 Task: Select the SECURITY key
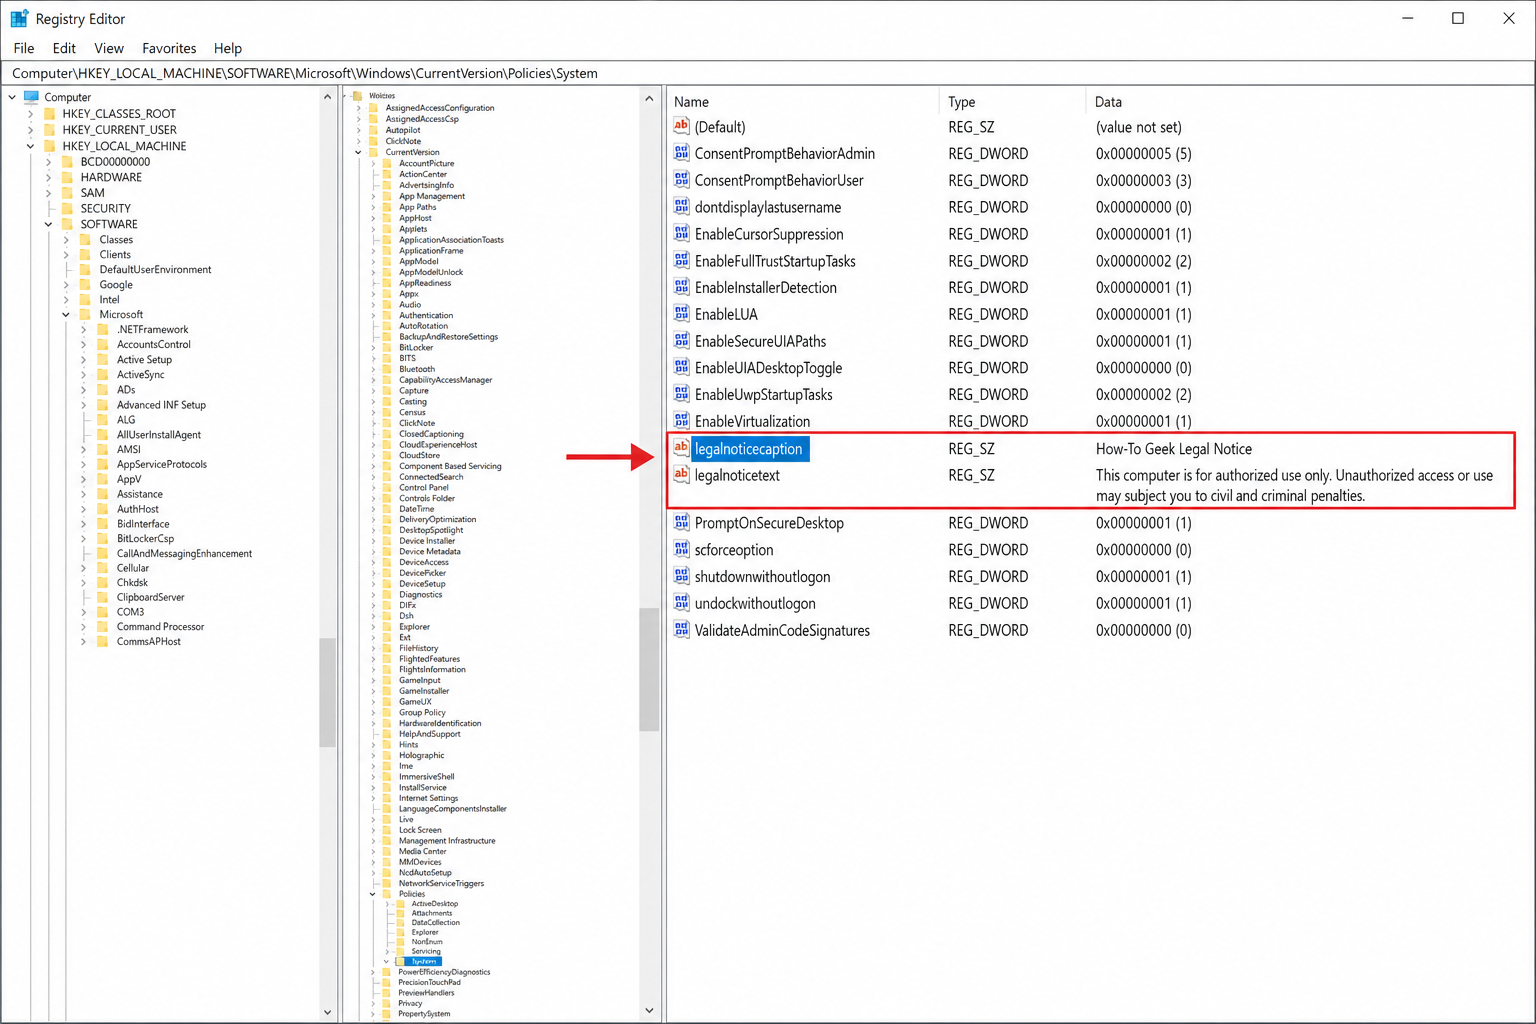click(105, 208)
